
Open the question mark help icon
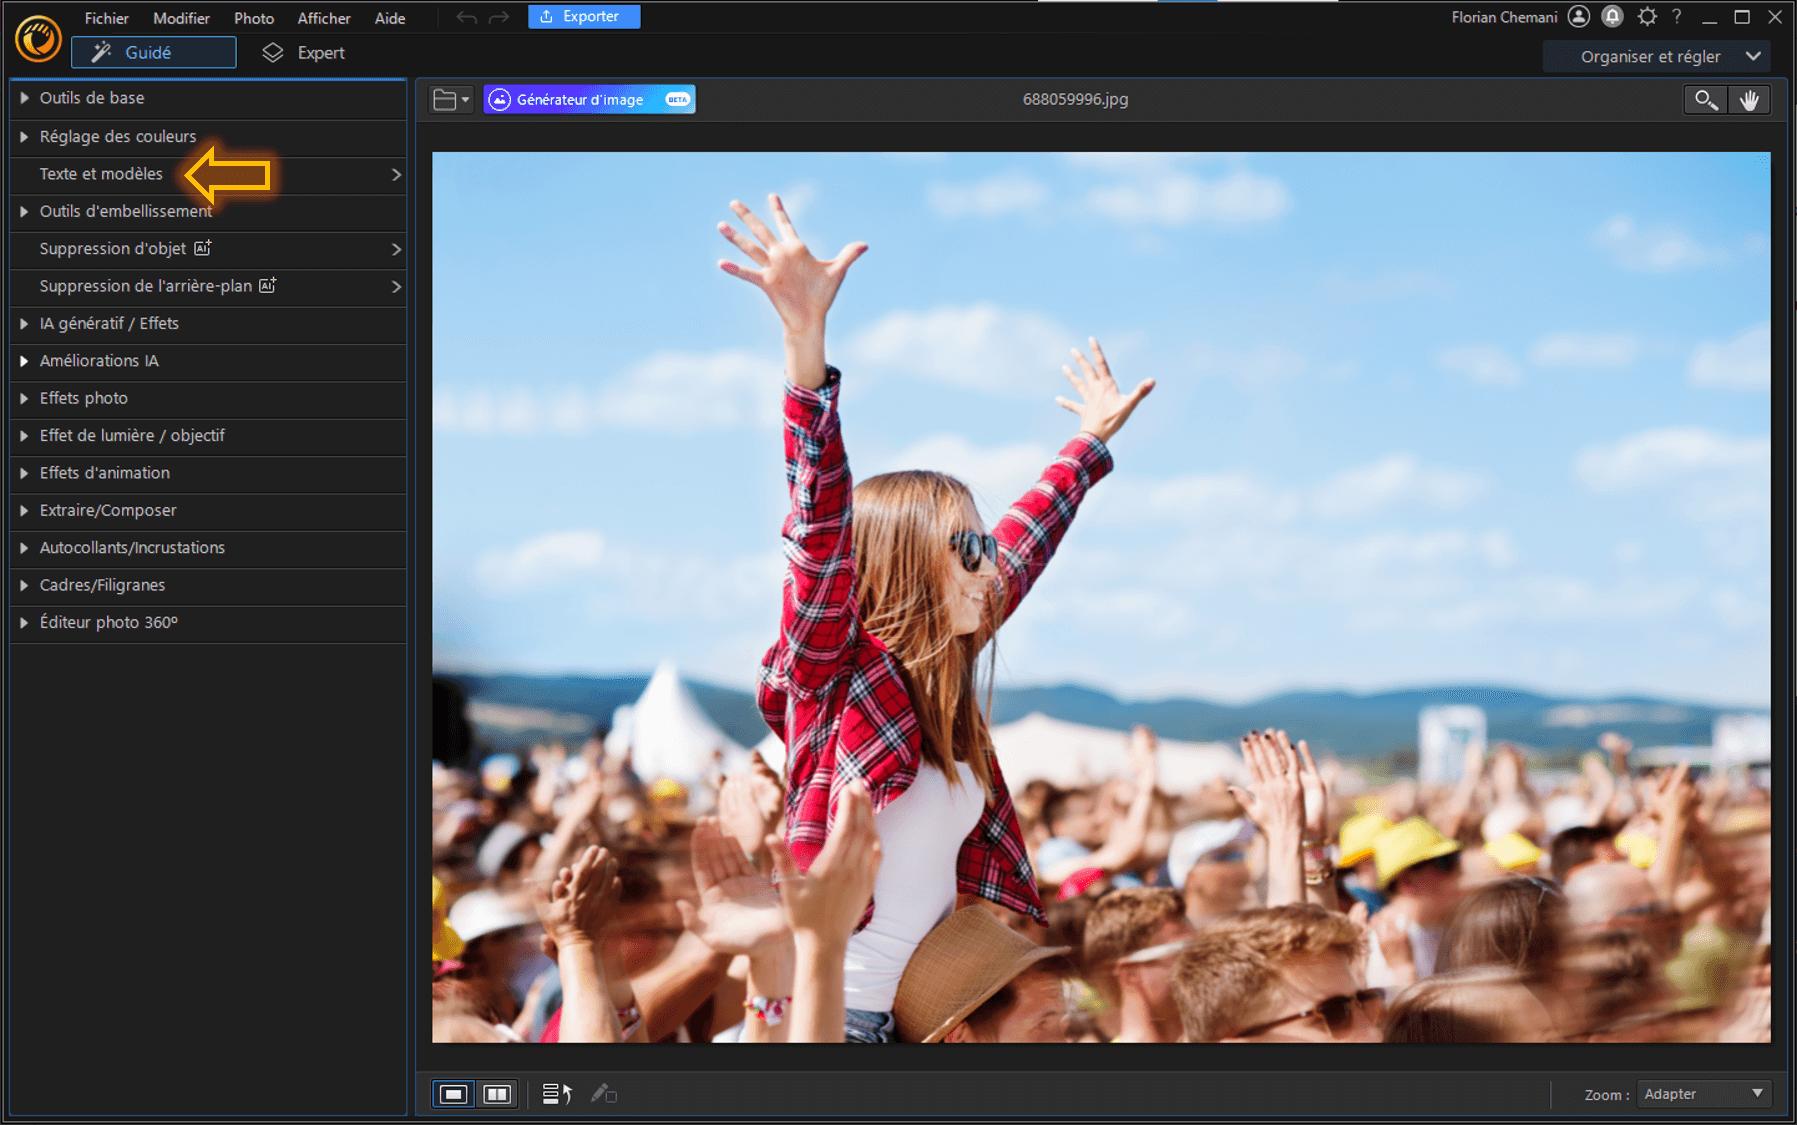click(1677, 17)
